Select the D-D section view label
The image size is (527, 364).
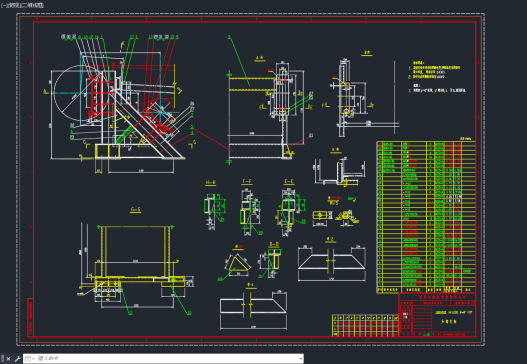(x=274, y=244)
